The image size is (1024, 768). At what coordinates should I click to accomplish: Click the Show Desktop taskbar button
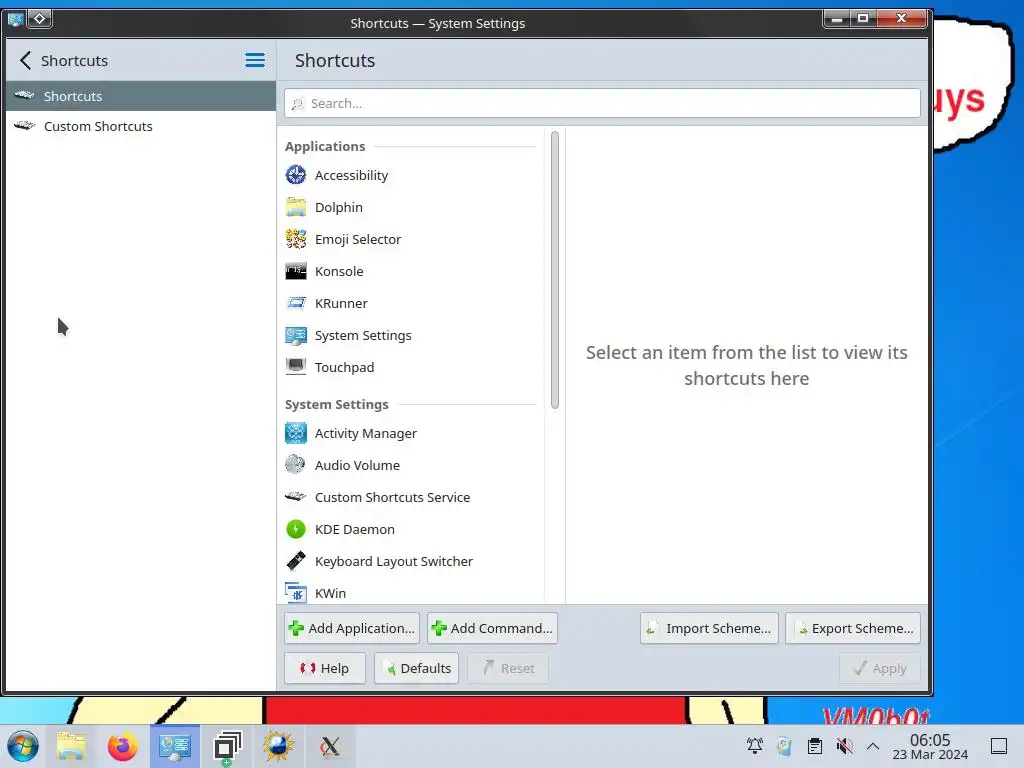[x=999, y=746]
